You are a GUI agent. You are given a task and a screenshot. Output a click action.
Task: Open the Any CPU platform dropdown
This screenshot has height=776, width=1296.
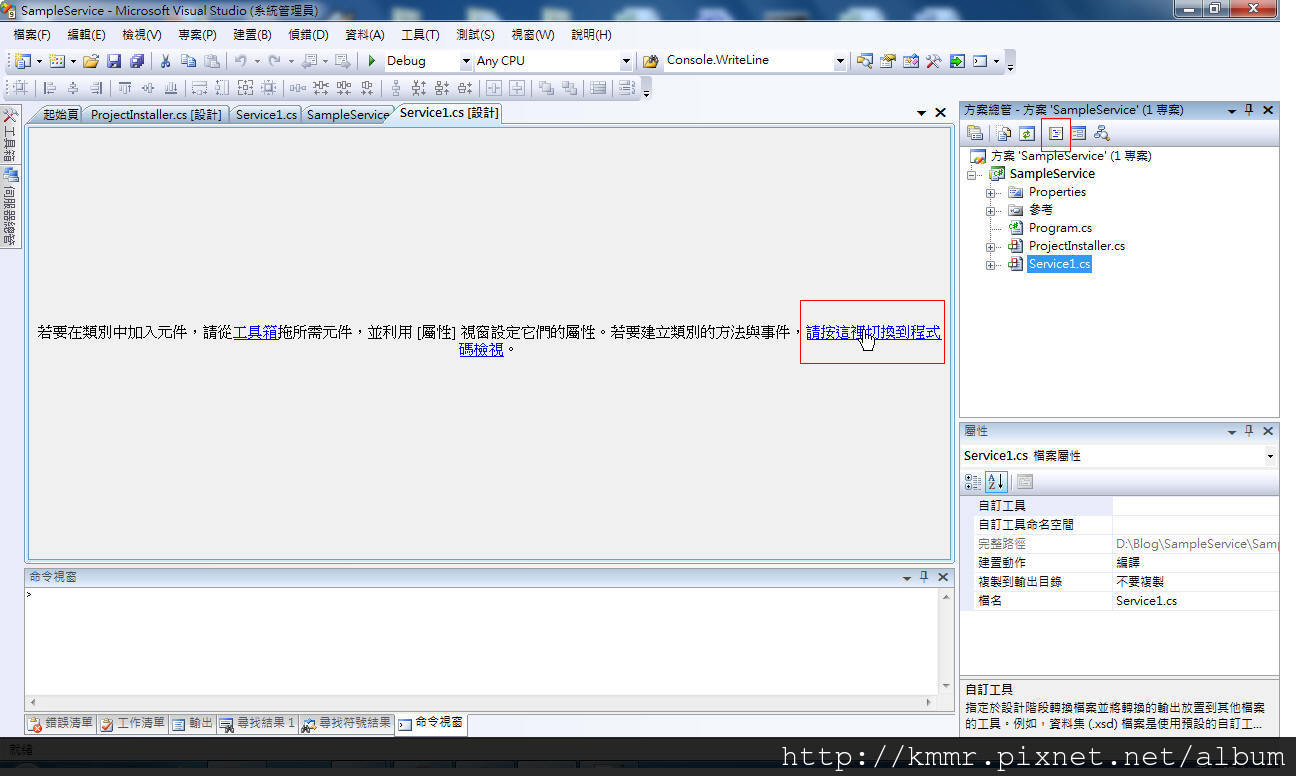627,61
